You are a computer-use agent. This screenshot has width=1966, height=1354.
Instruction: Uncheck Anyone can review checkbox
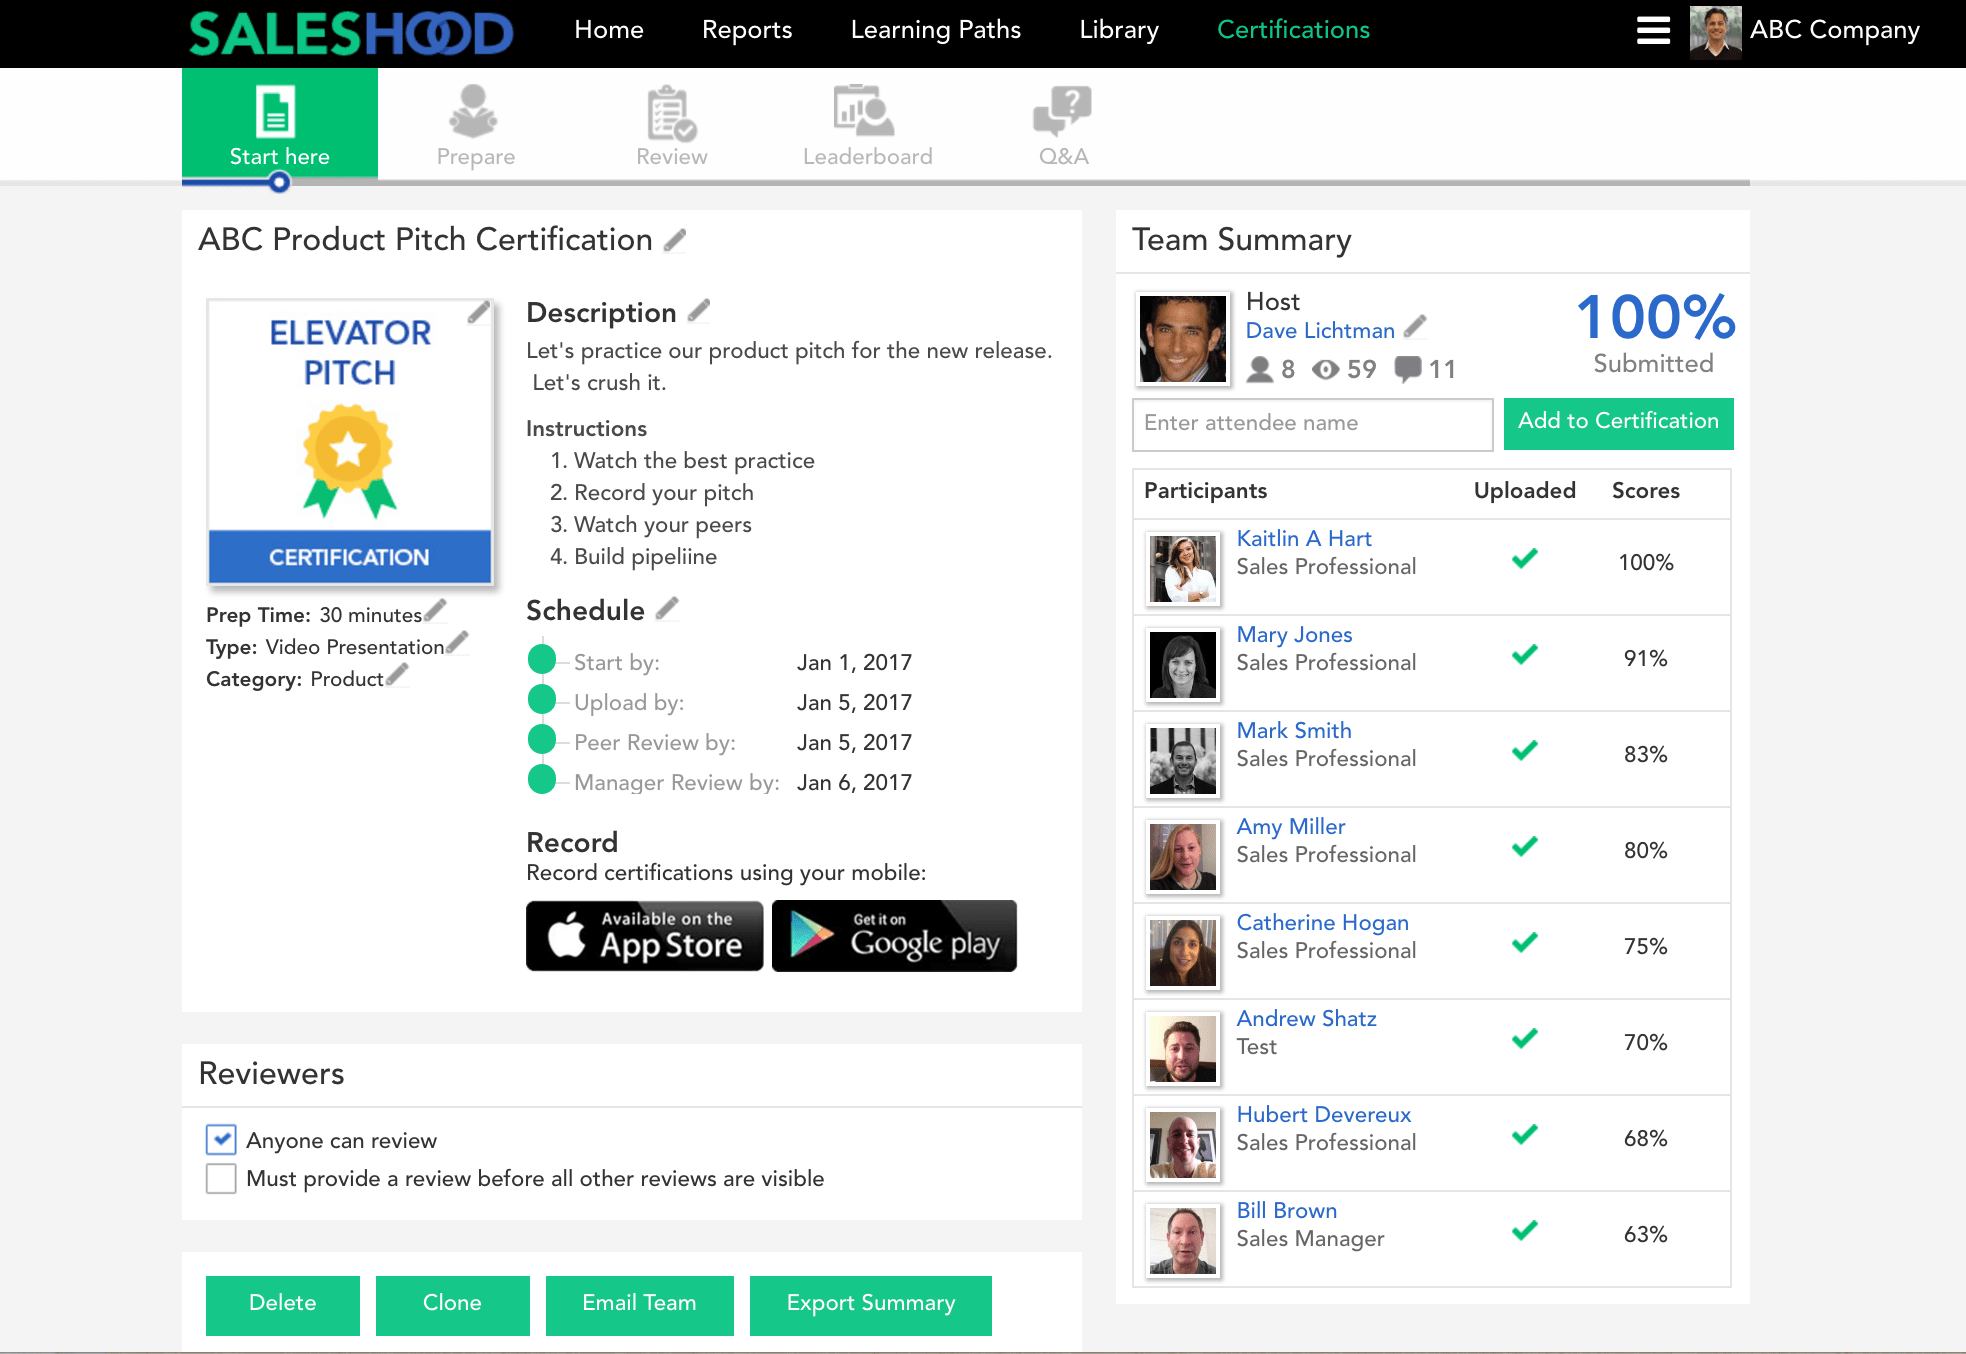point(221,1139)
